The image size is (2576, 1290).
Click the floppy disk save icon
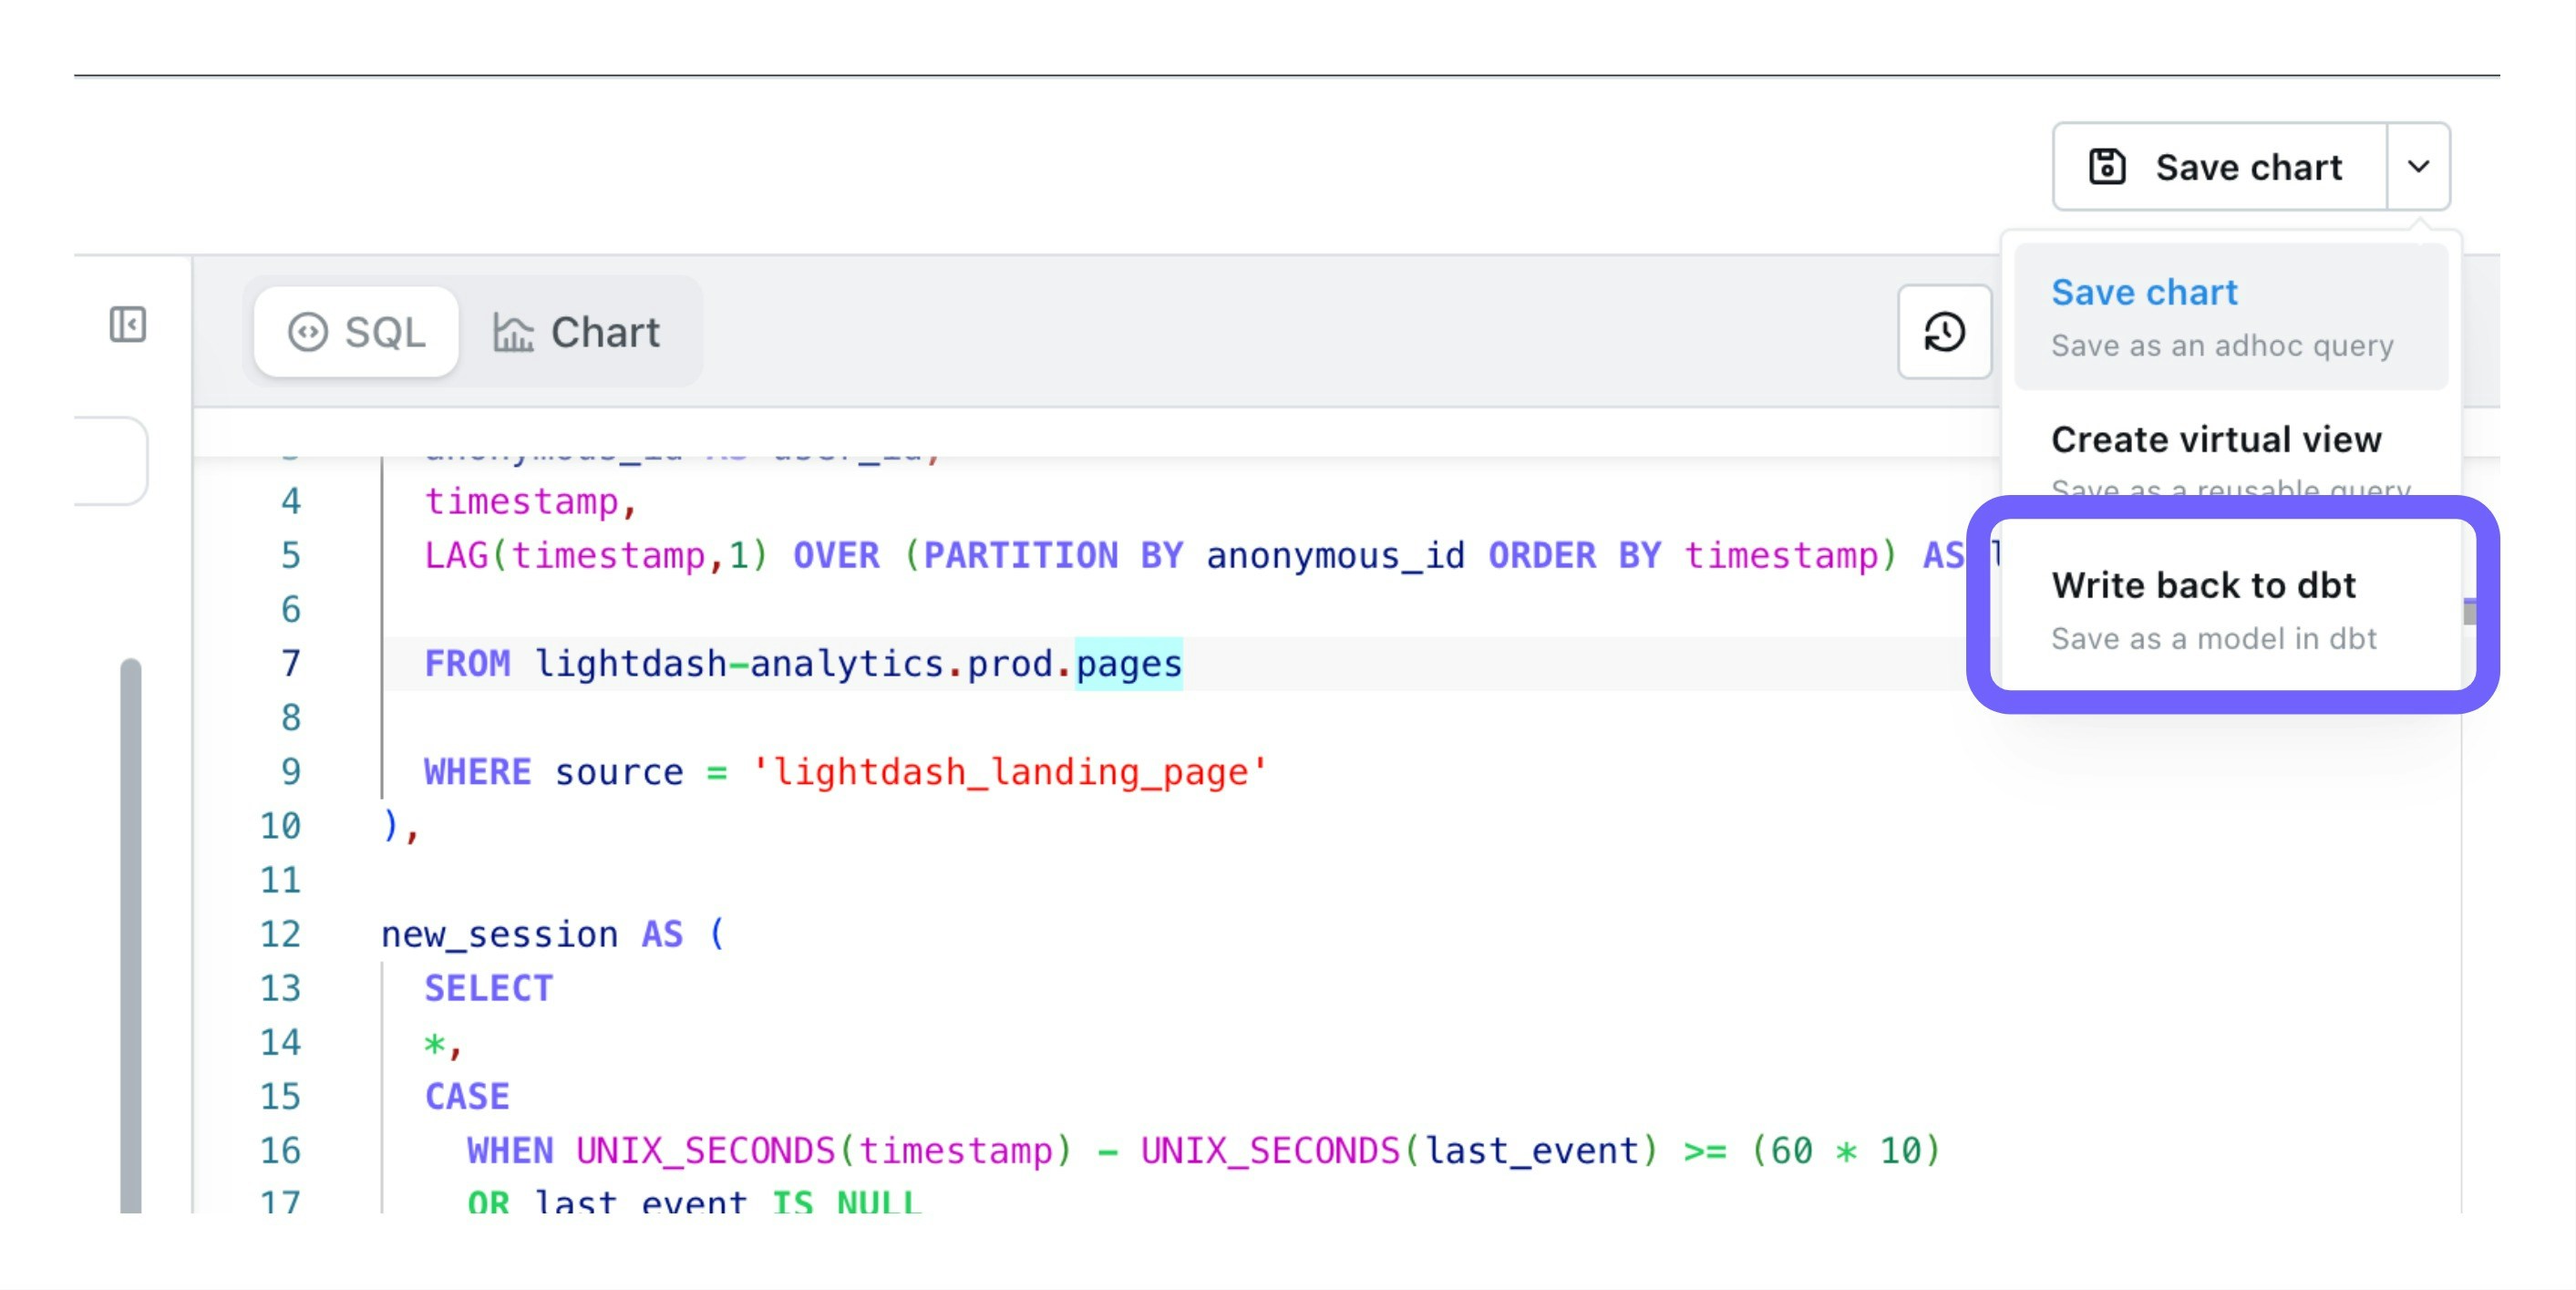coord(2107,167)
